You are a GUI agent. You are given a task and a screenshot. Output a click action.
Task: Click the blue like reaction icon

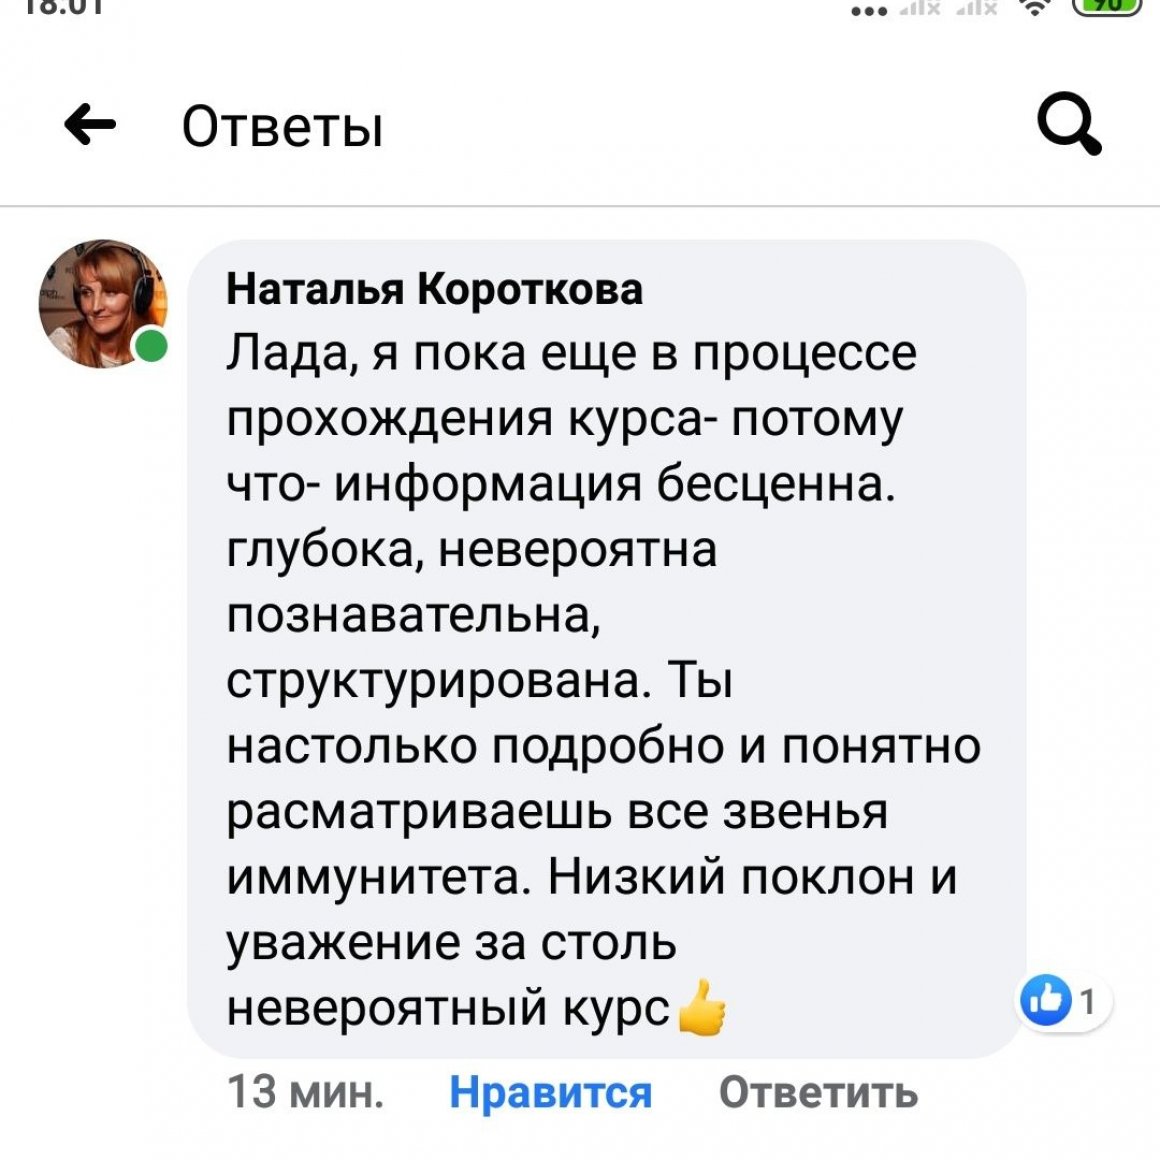point(1044,1000)
